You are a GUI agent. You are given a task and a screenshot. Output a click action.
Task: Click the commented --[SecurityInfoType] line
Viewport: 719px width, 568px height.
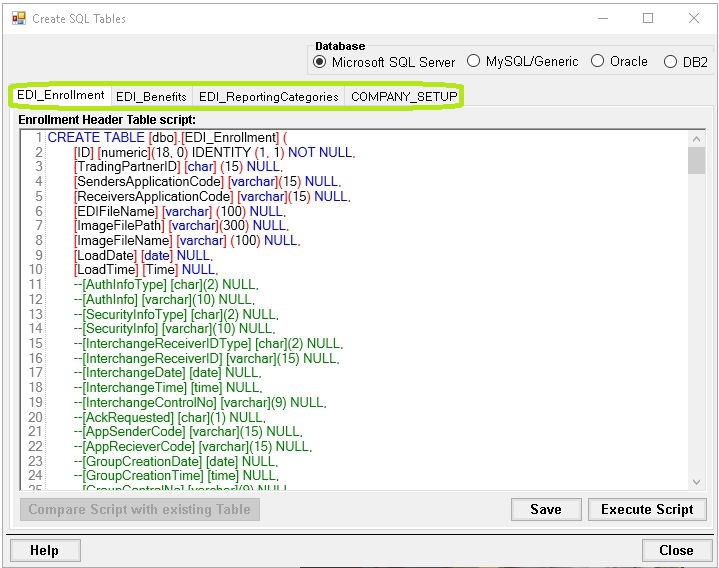click(x=176, y=314)
